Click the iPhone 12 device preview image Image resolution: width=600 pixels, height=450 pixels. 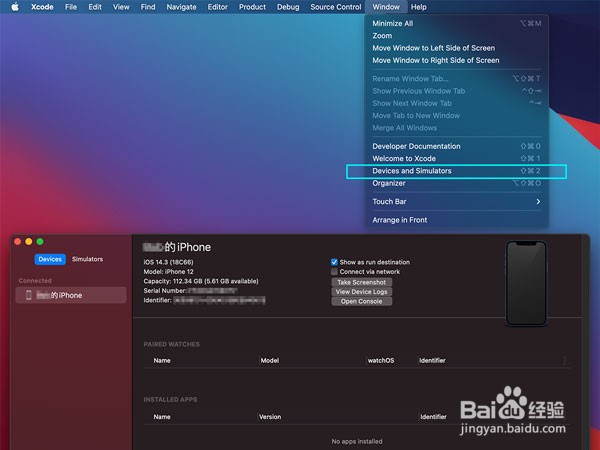(x=526, y=283)
